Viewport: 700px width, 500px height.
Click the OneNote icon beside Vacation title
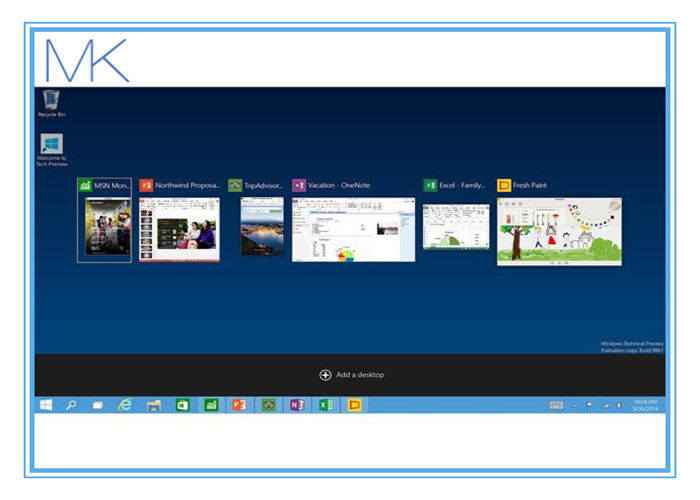point(299,185)
